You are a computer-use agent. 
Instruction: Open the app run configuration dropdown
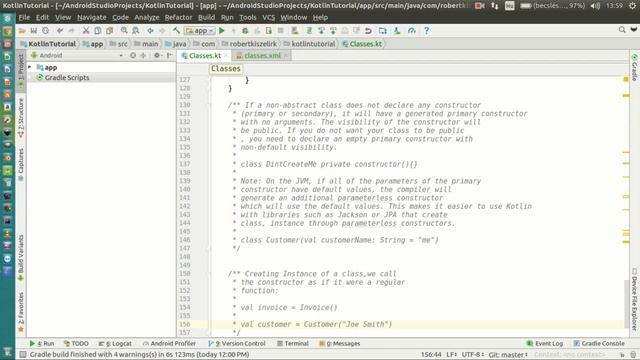(x=200, y=31)
